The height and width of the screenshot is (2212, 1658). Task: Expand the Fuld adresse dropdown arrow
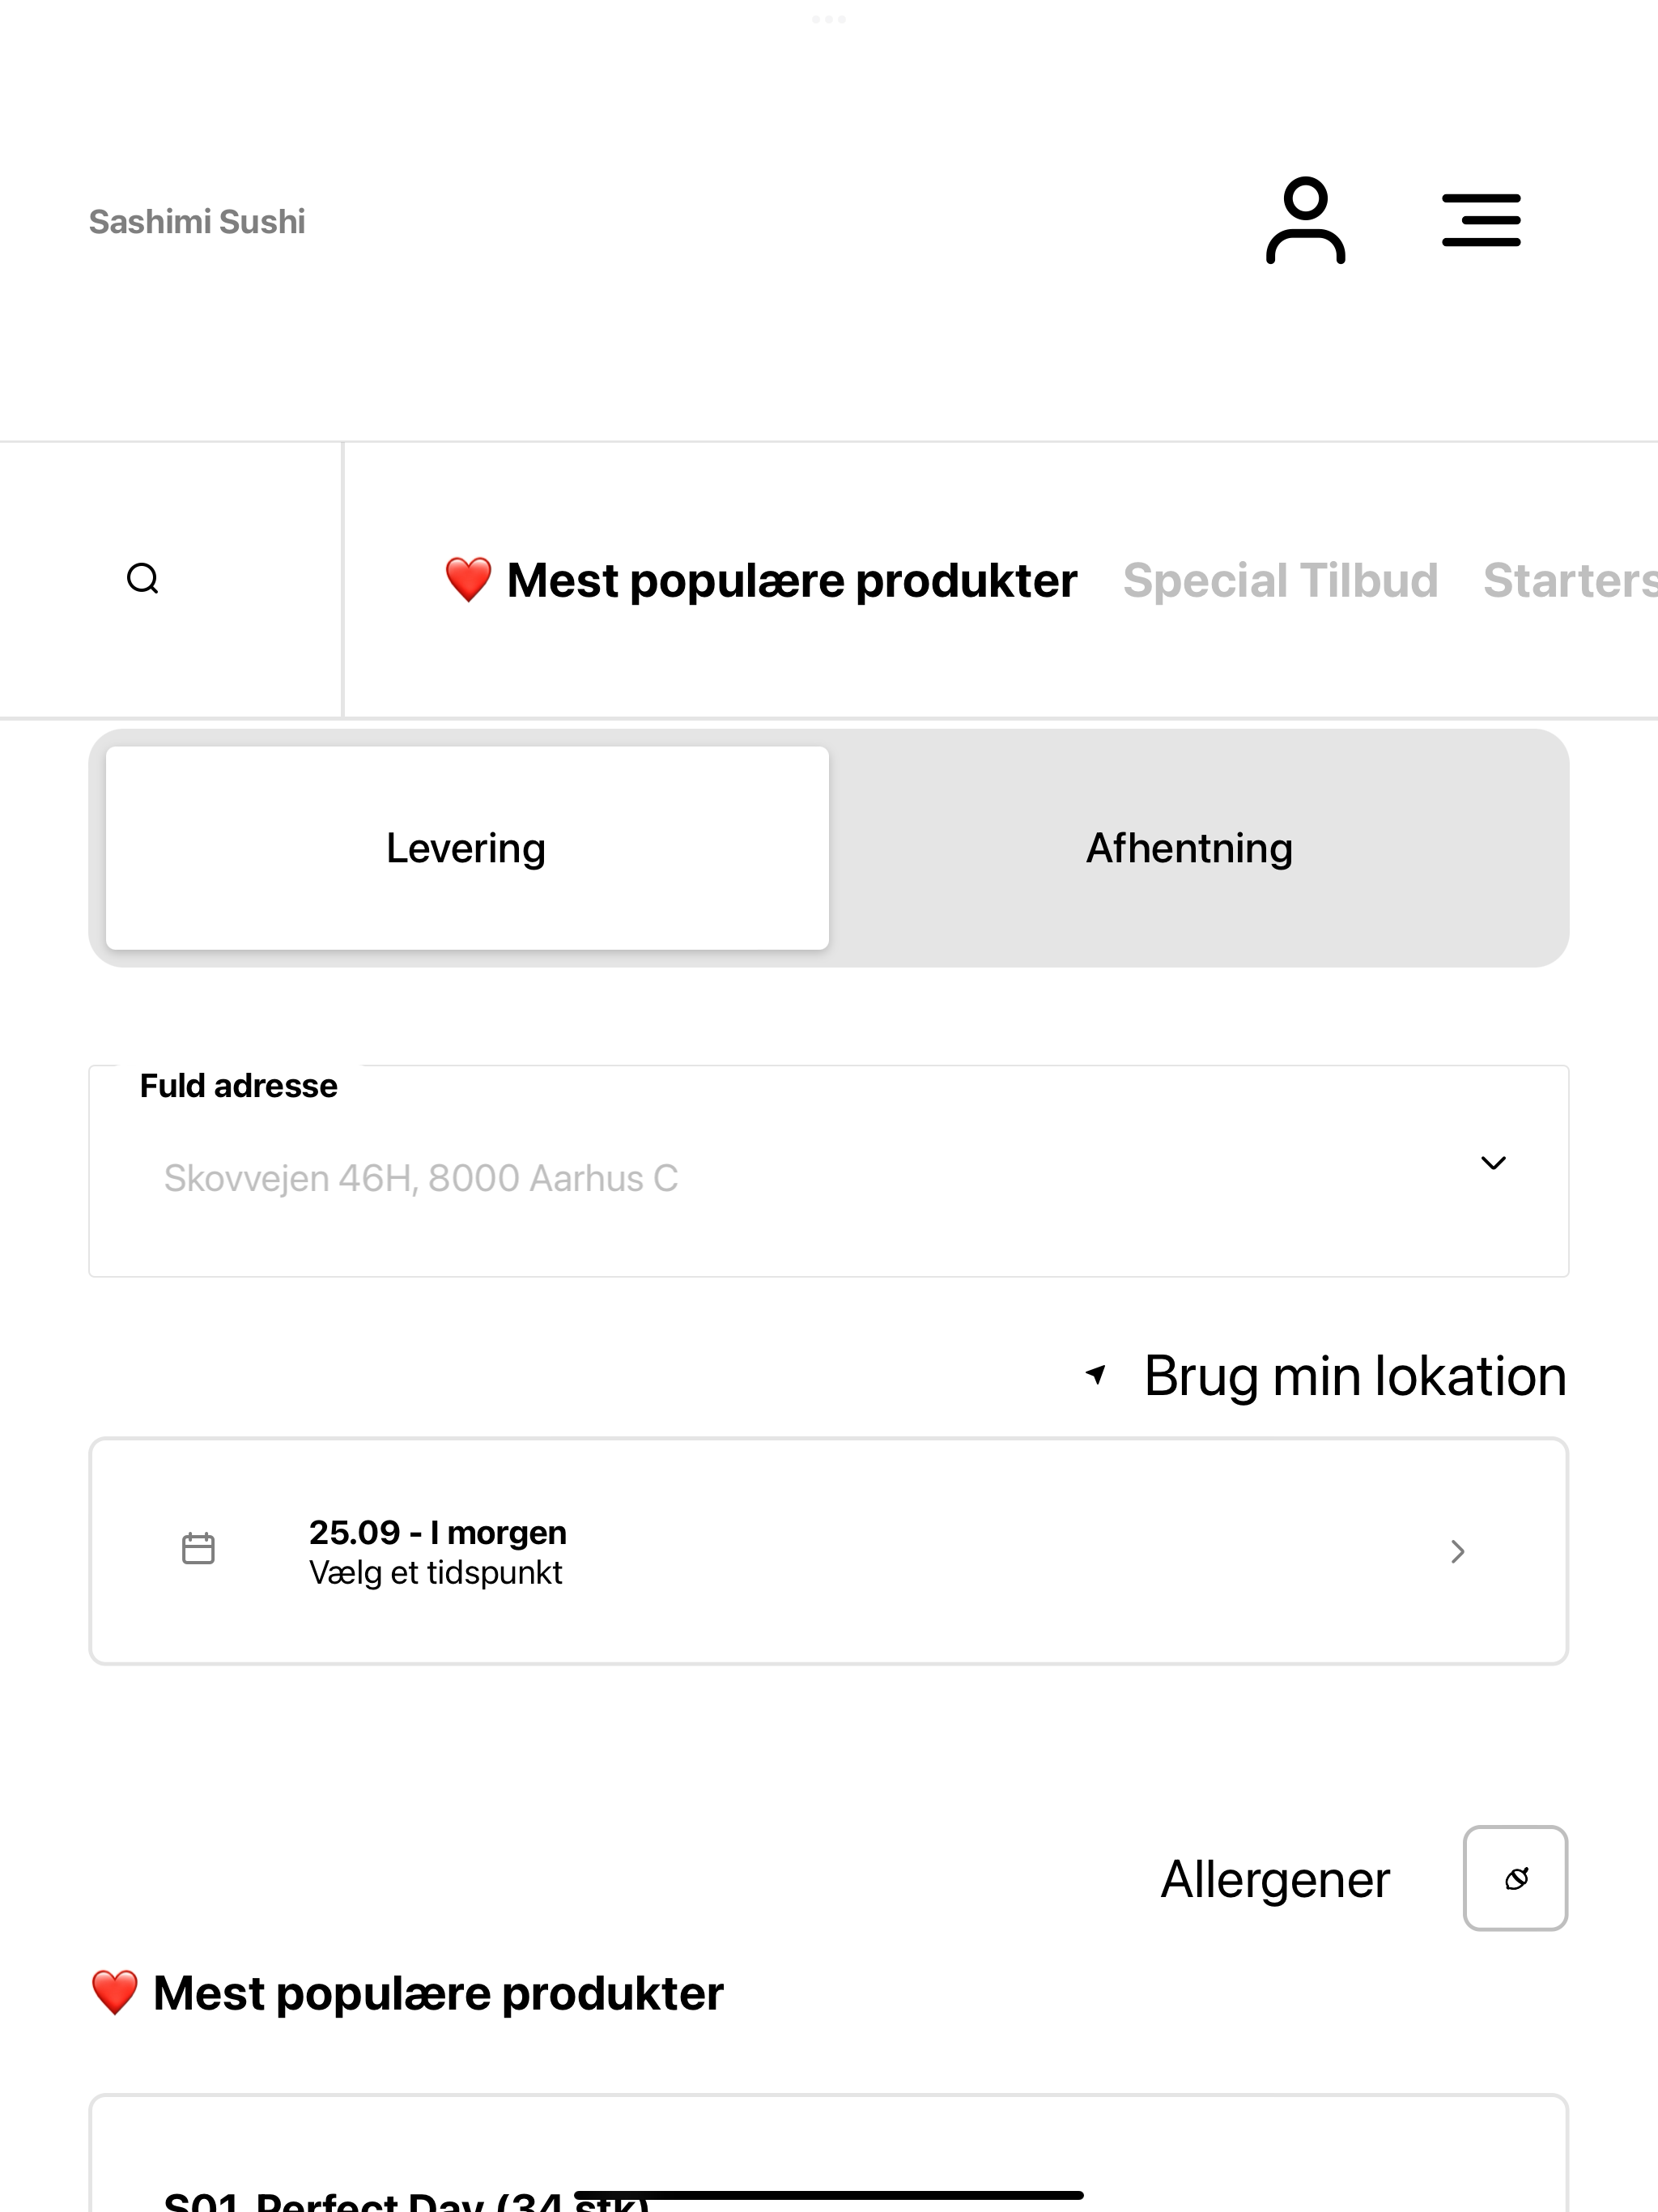(x=1493, y=1163)
